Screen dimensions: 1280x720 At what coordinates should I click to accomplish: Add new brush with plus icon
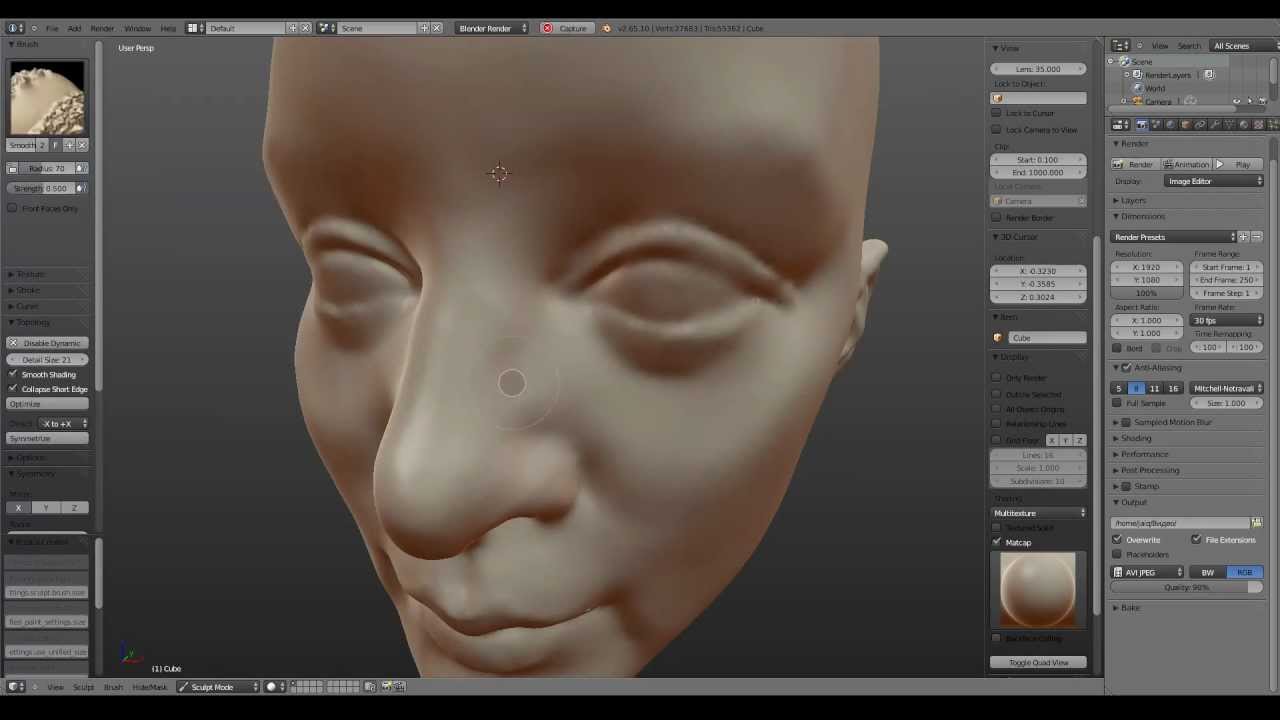[69, 146]
